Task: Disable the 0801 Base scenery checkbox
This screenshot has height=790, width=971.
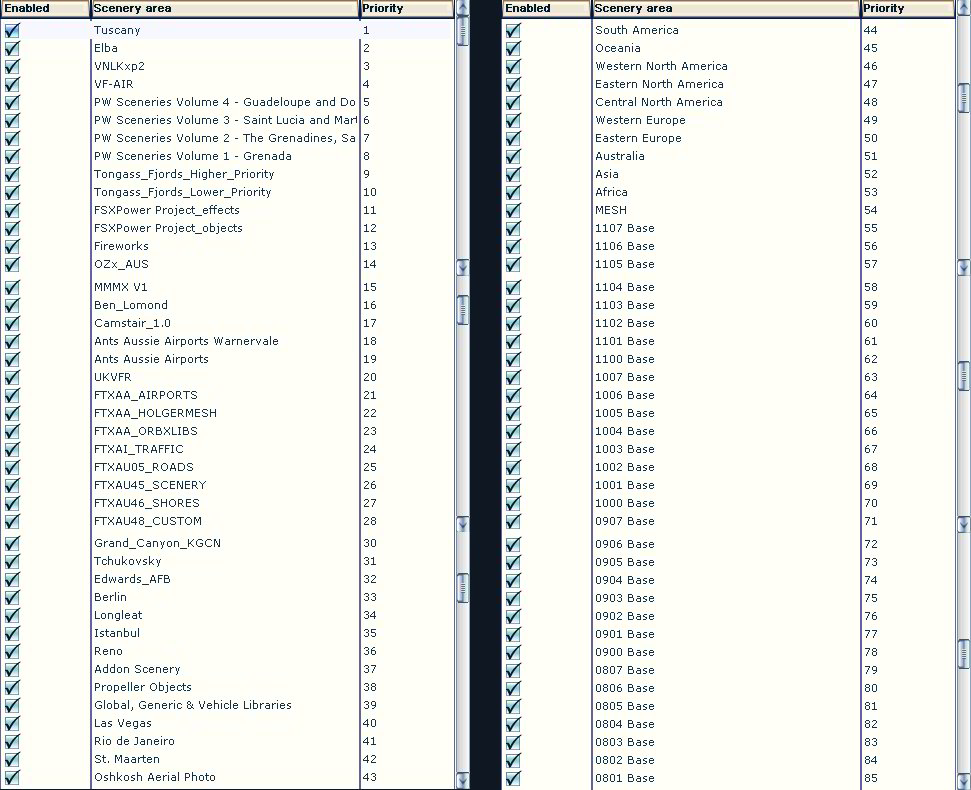Action: (513, 778)
